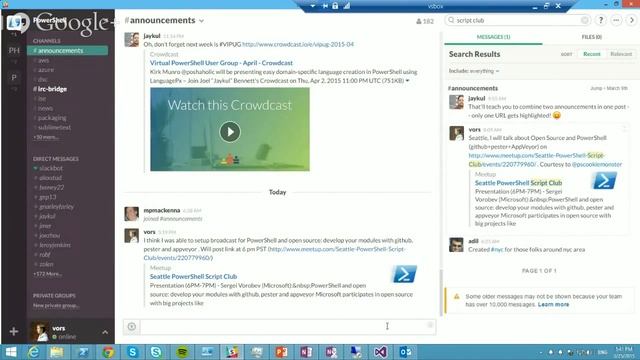Open the #nyc channel link in adil's message

[x=497, y=249]
